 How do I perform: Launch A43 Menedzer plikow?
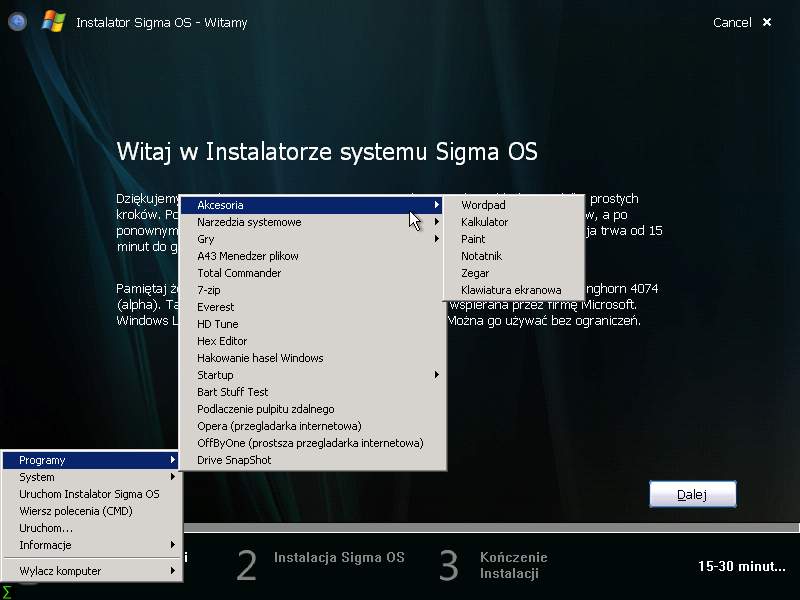[x=312, y=256]
